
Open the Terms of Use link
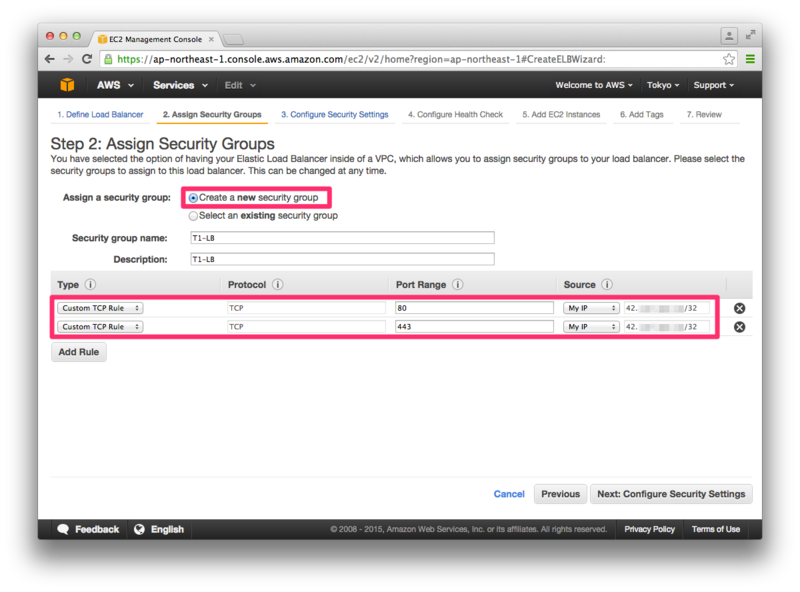[715, 529]
